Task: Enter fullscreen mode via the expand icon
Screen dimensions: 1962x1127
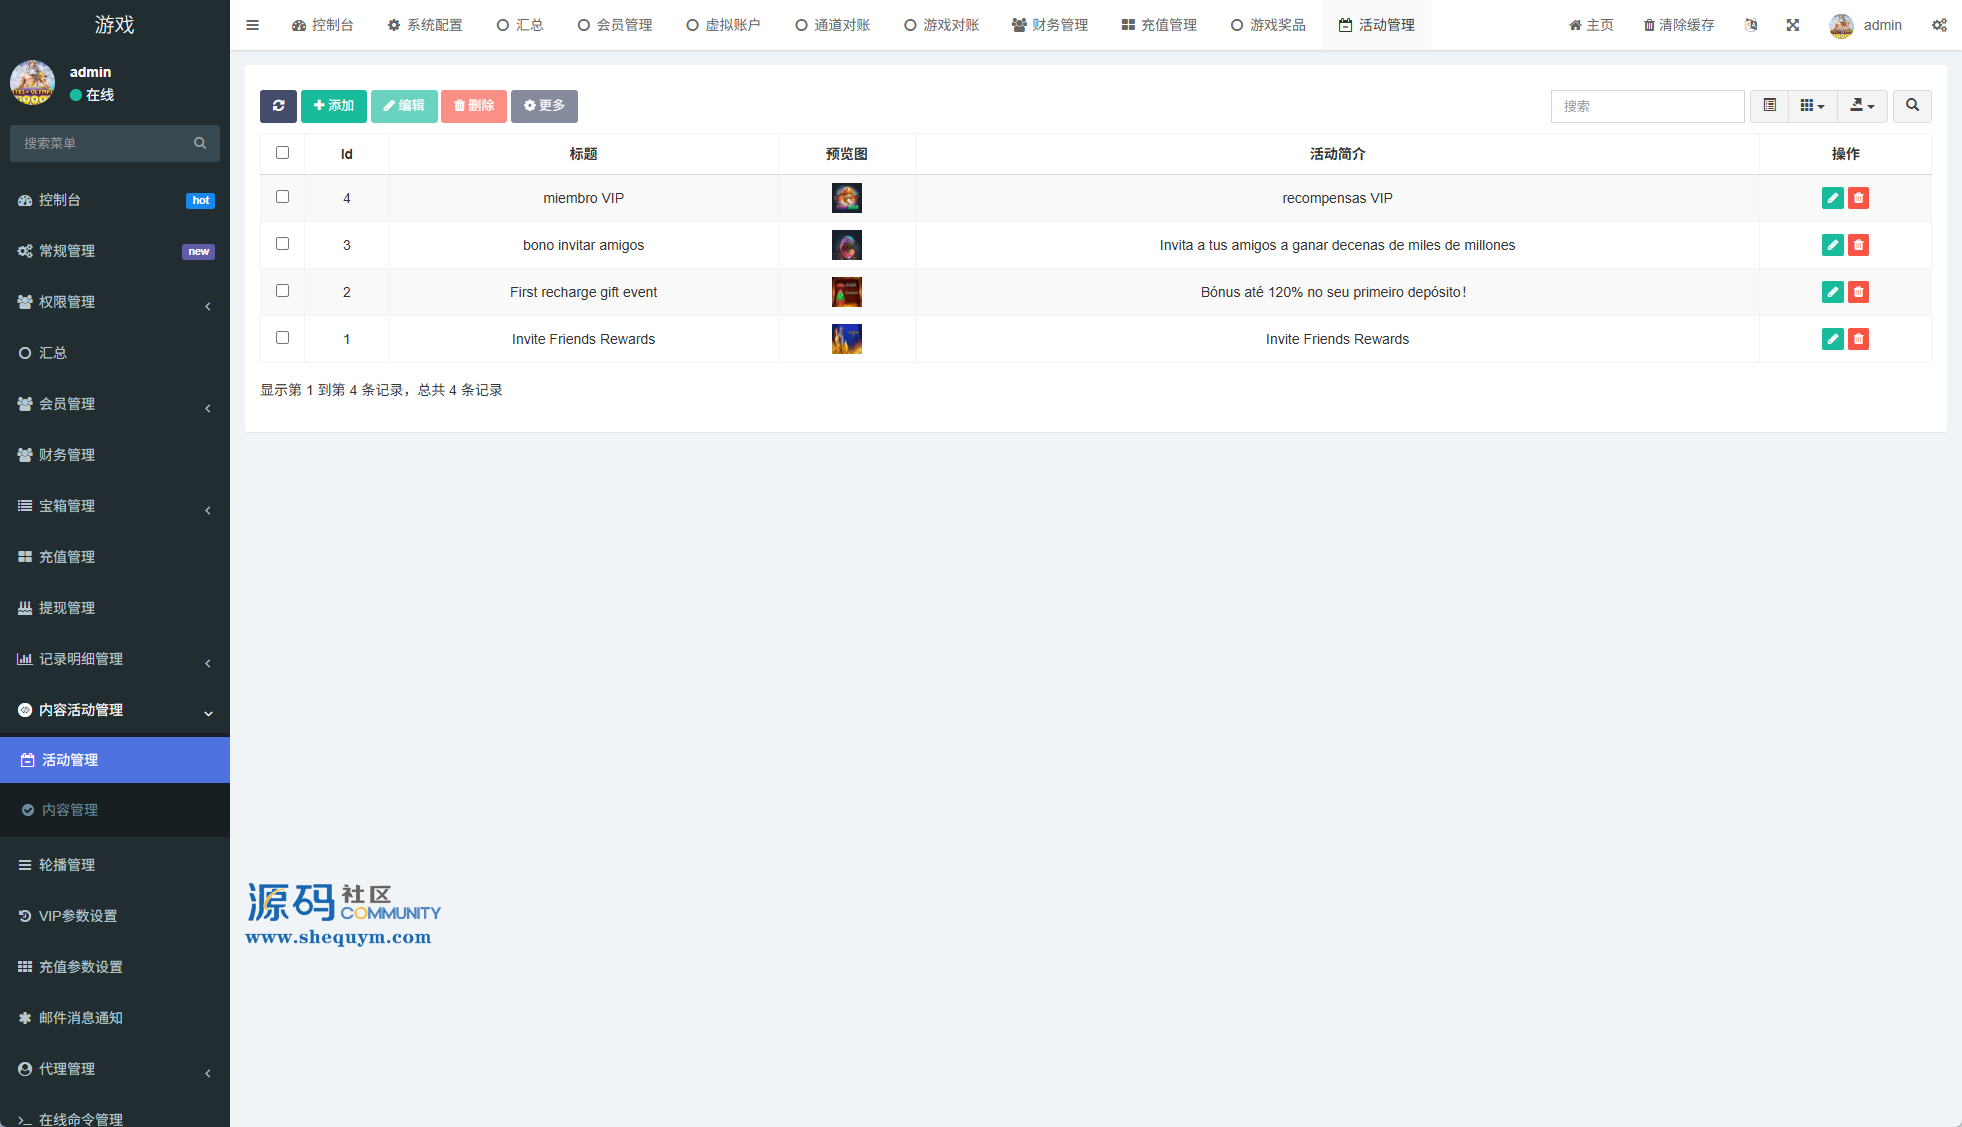Action: coord(1793,25)
